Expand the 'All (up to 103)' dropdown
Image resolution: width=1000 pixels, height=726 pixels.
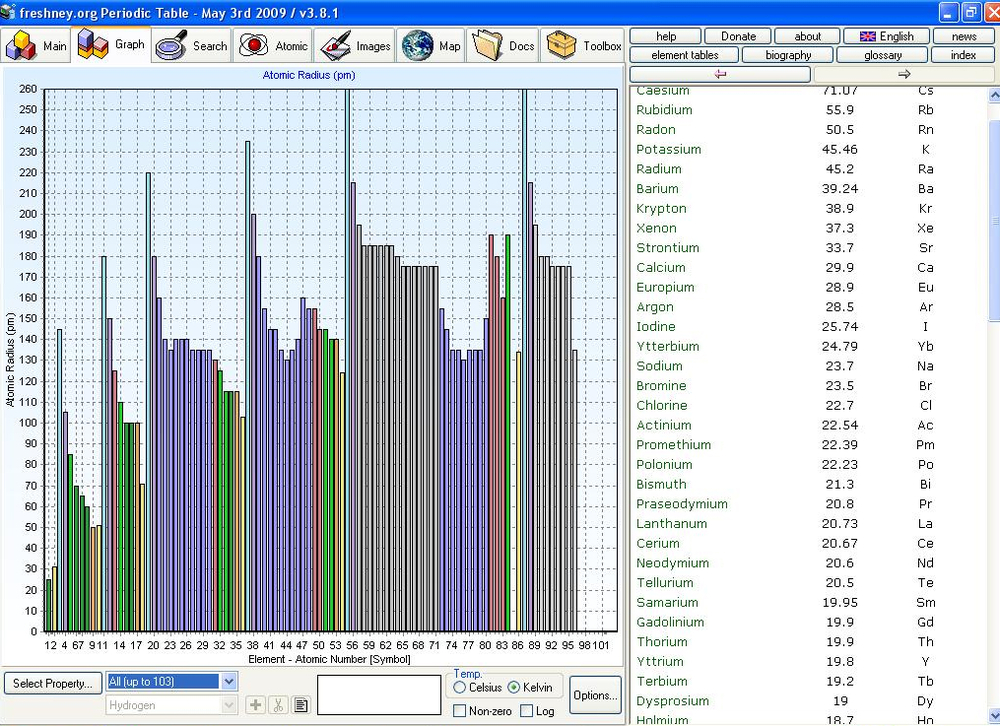click(x=228, y=681)
